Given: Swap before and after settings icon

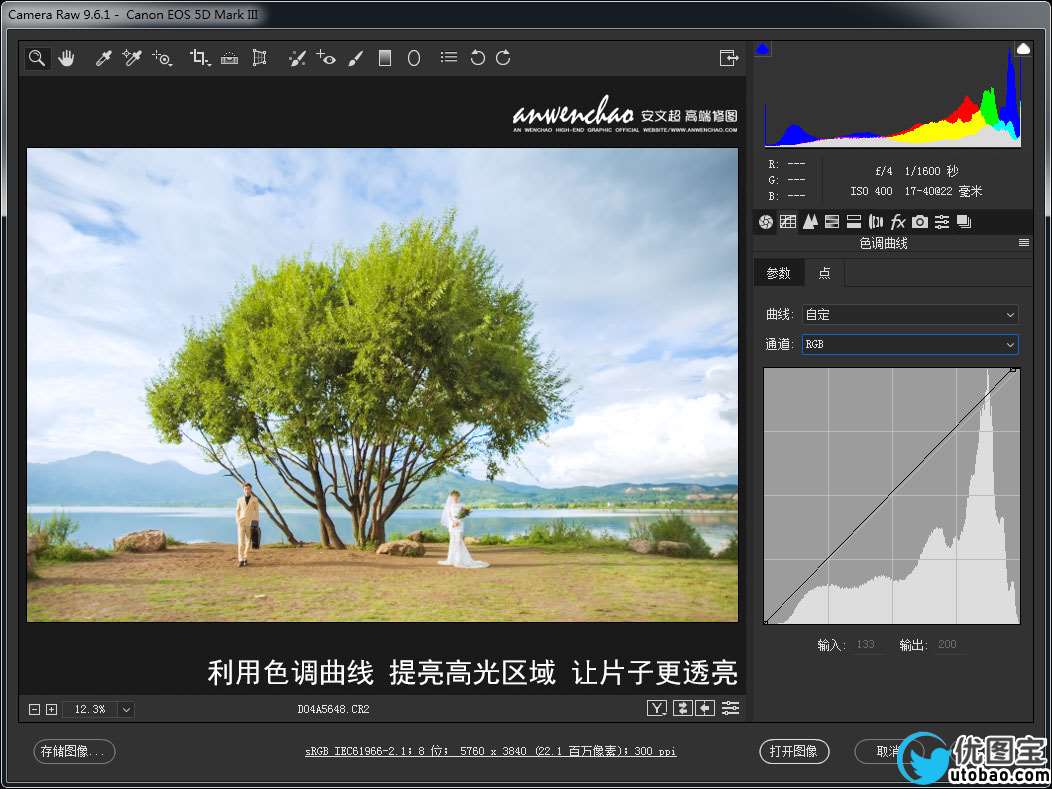Looking at the screenshot, I should [682, 708].
